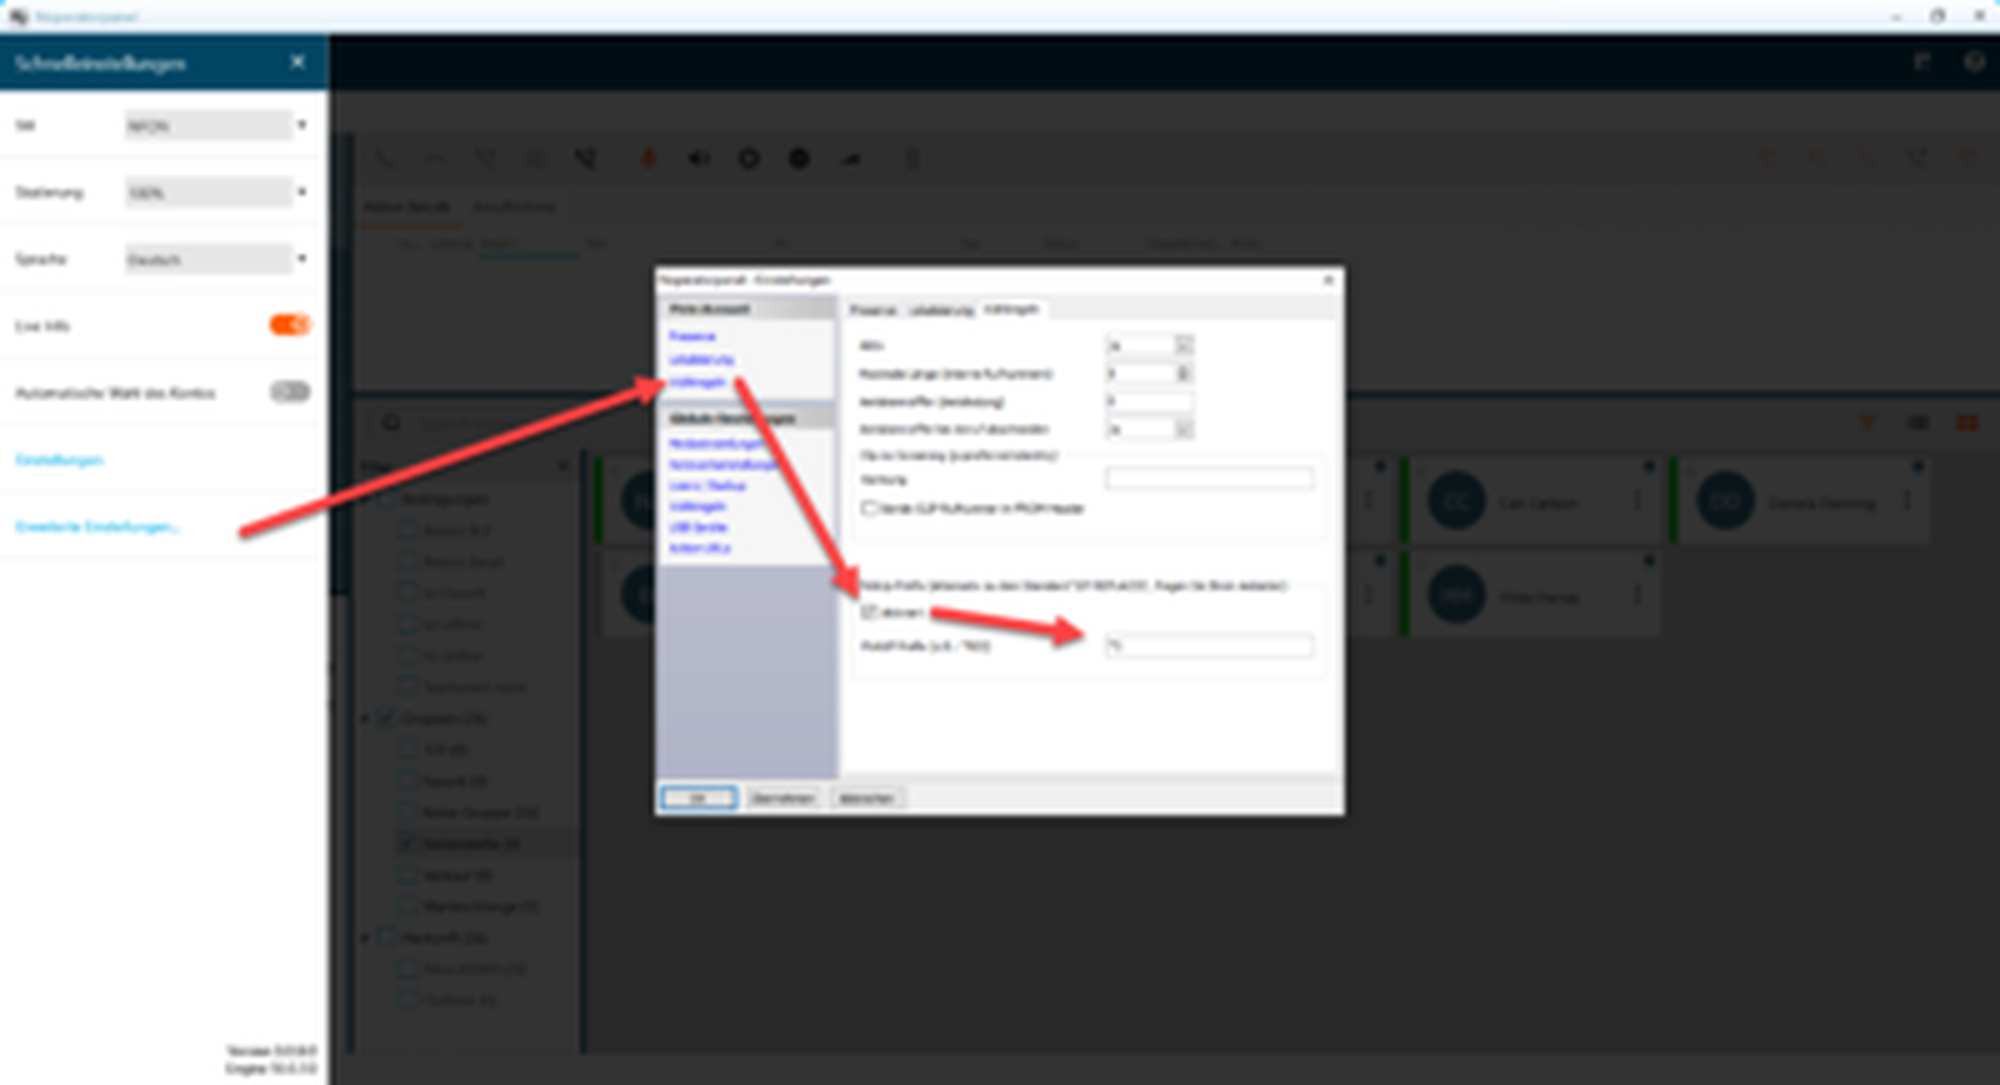Click the search magnifier icon

(x=391, y=423)
